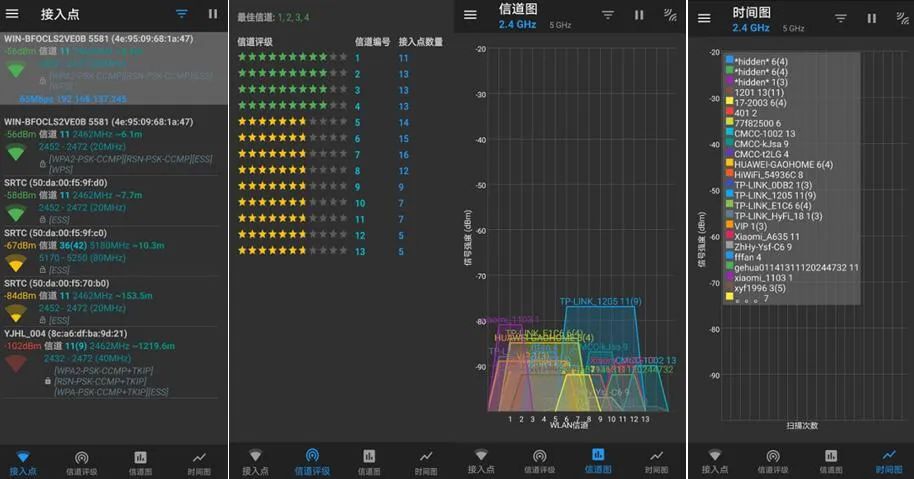Select Xiaomi_A635 11 in the time graph legend
Viewport: 914px width, 479px height.
[767, 237]
